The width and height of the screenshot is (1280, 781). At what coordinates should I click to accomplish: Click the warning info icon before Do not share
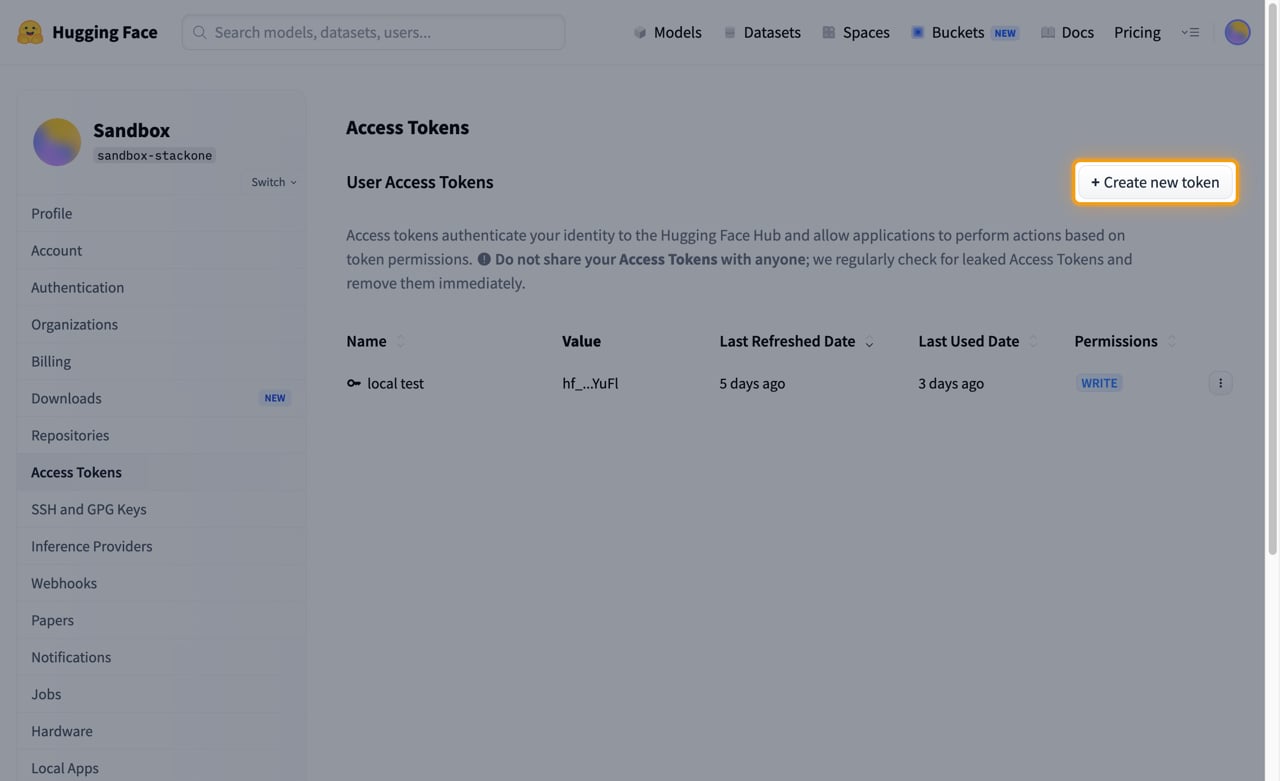click(484, 259)
